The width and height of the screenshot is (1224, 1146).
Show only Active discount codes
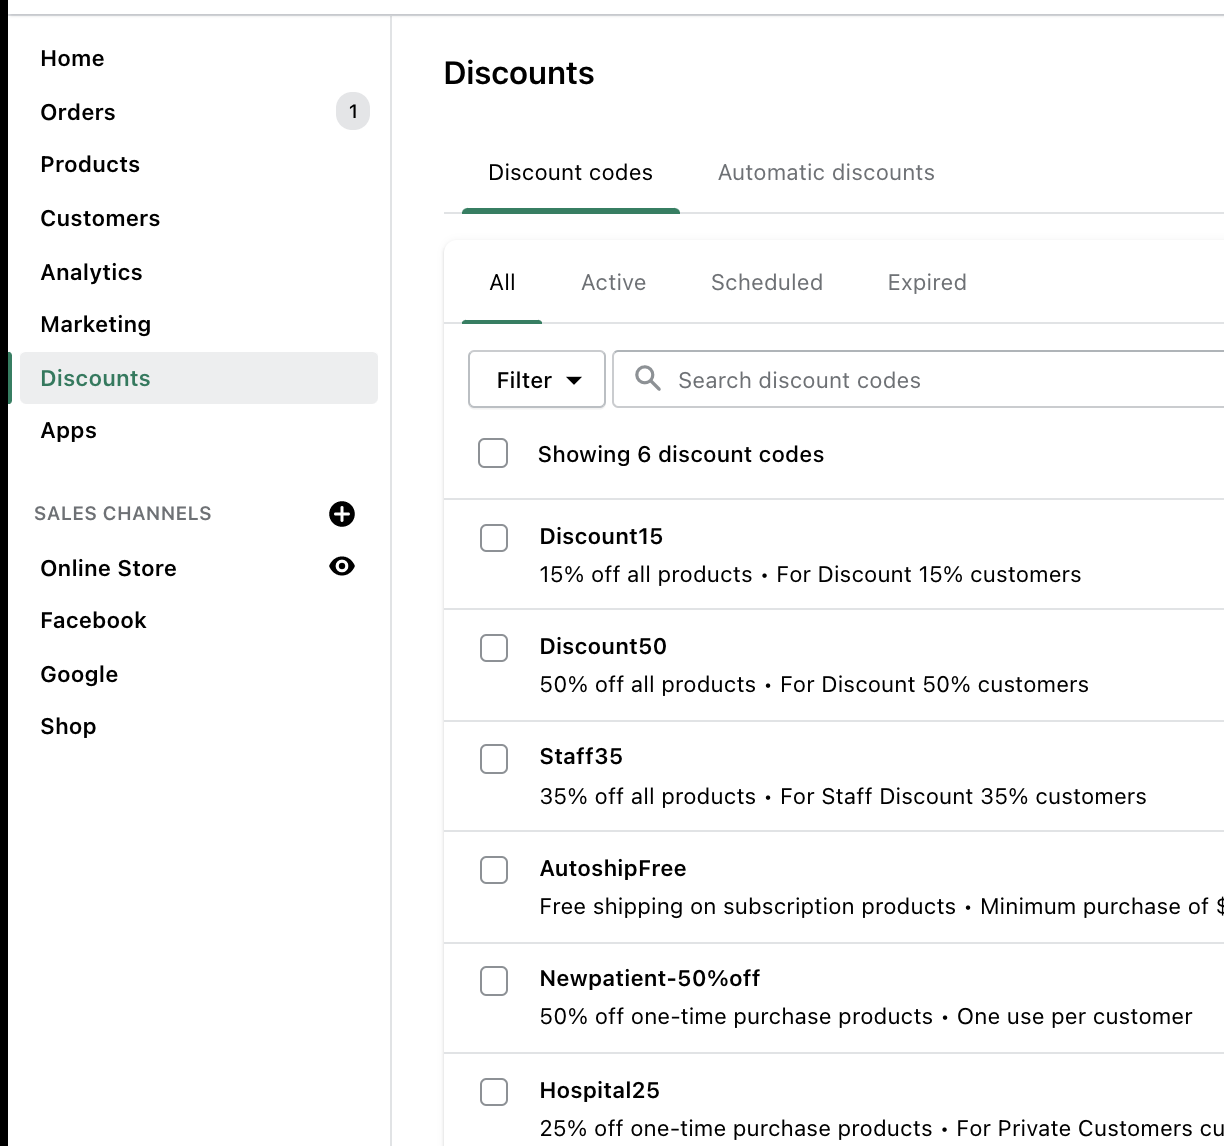pos(613,283)
